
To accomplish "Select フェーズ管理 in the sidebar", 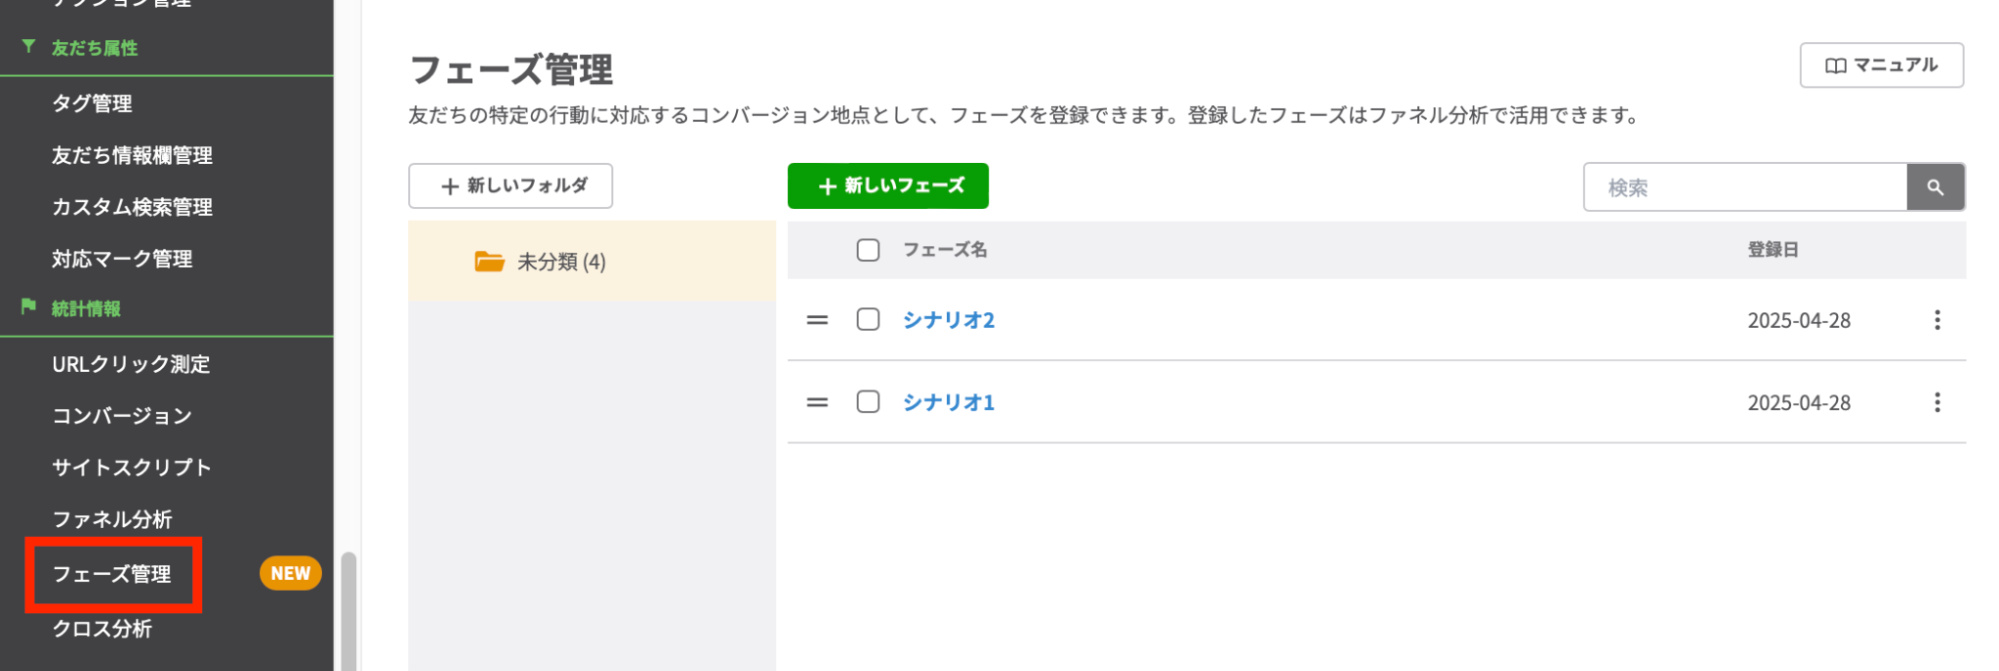I will (112, 575).
